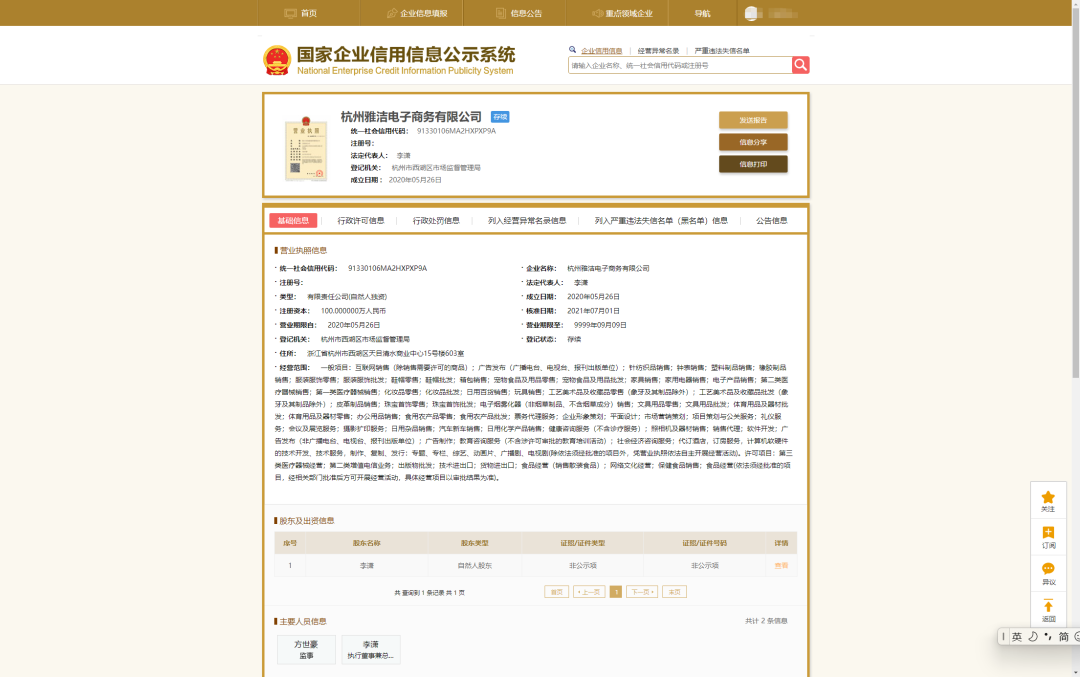1080x677 pixels.
Task: Click the 自然人股东 table cell
Action: coord(475,565)
